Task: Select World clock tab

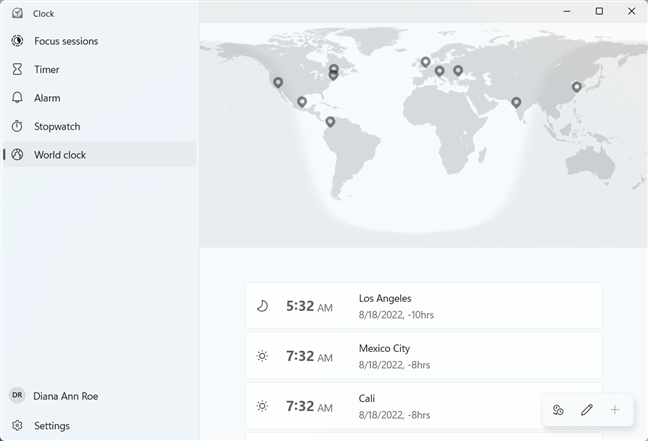Action: (x=60, y=155)
